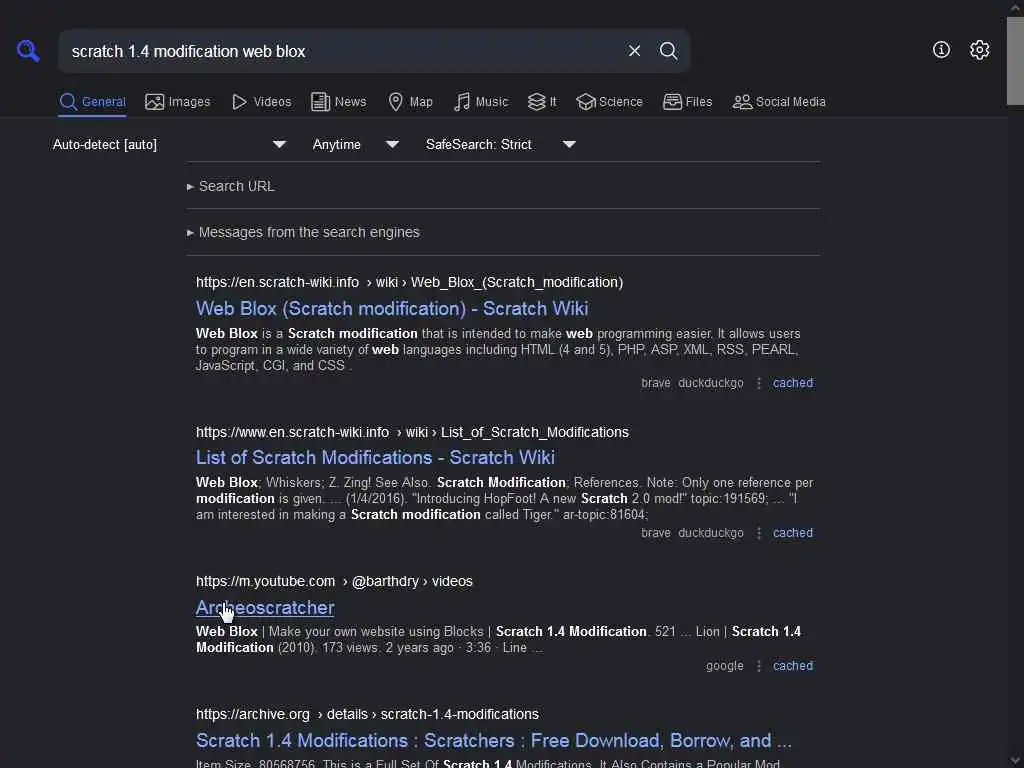Switch to the Science tab
Viewport: 1024px width, 768px height.
609,102
